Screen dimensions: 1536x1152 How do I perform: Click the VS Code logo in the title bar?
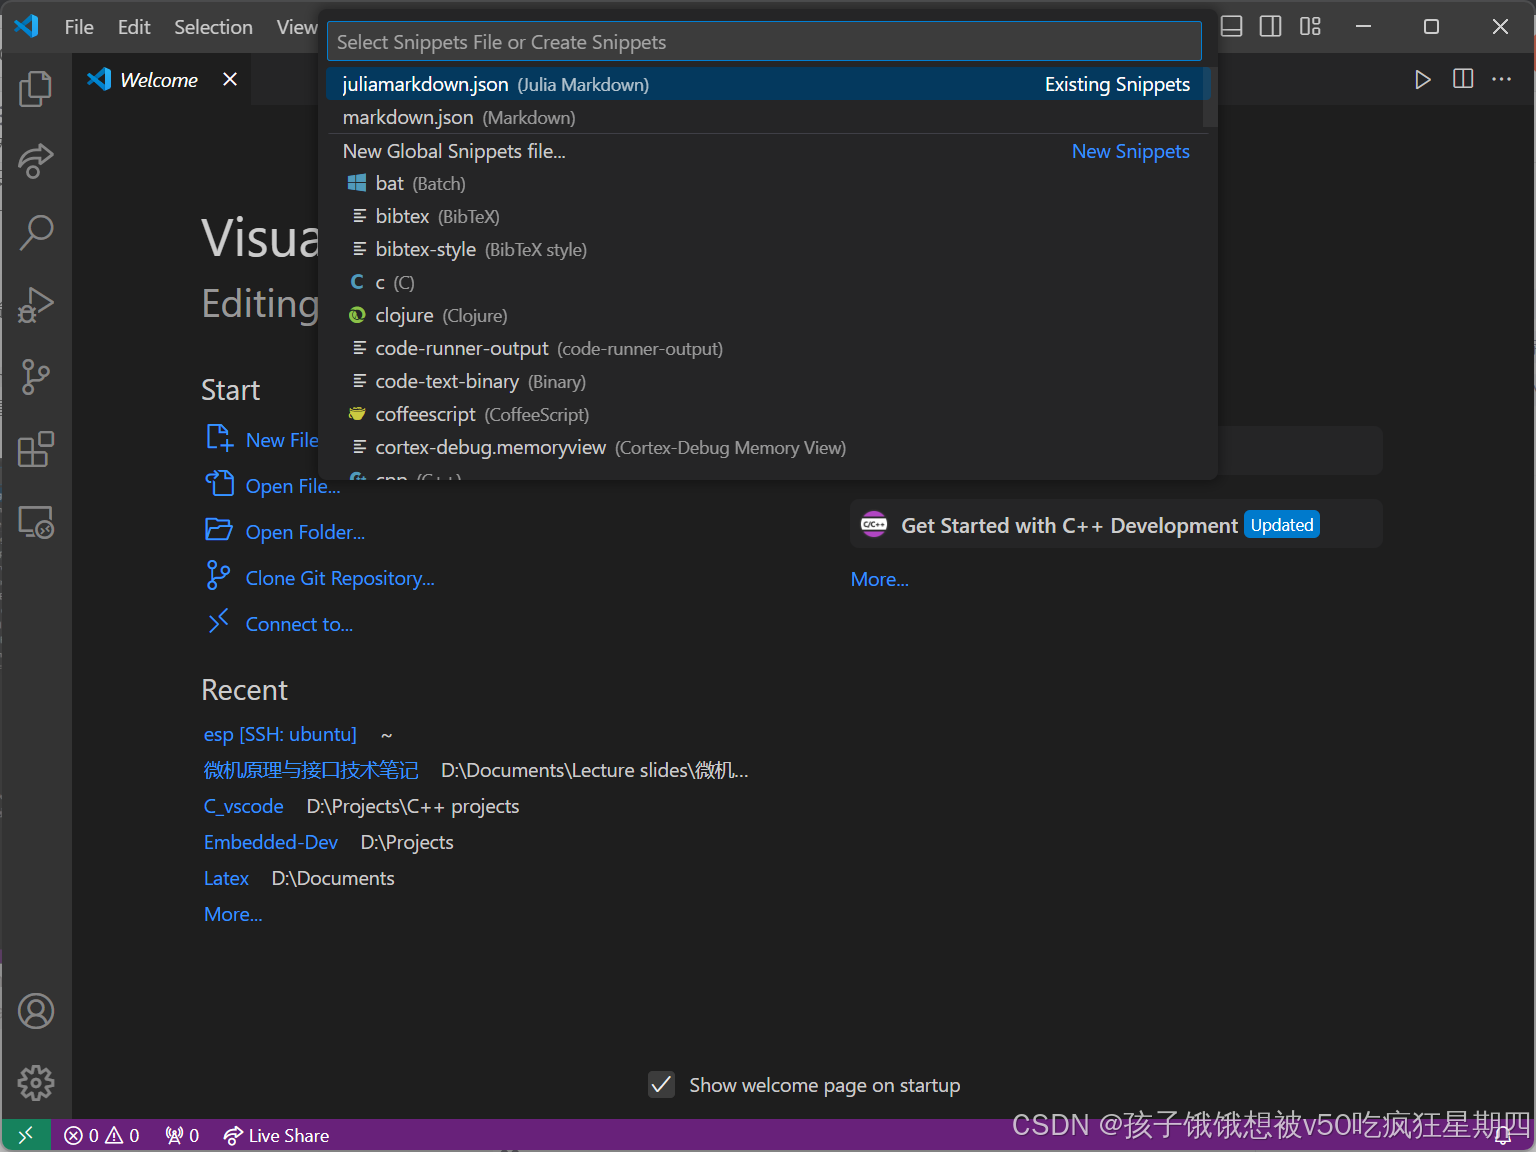click(27, 27)
